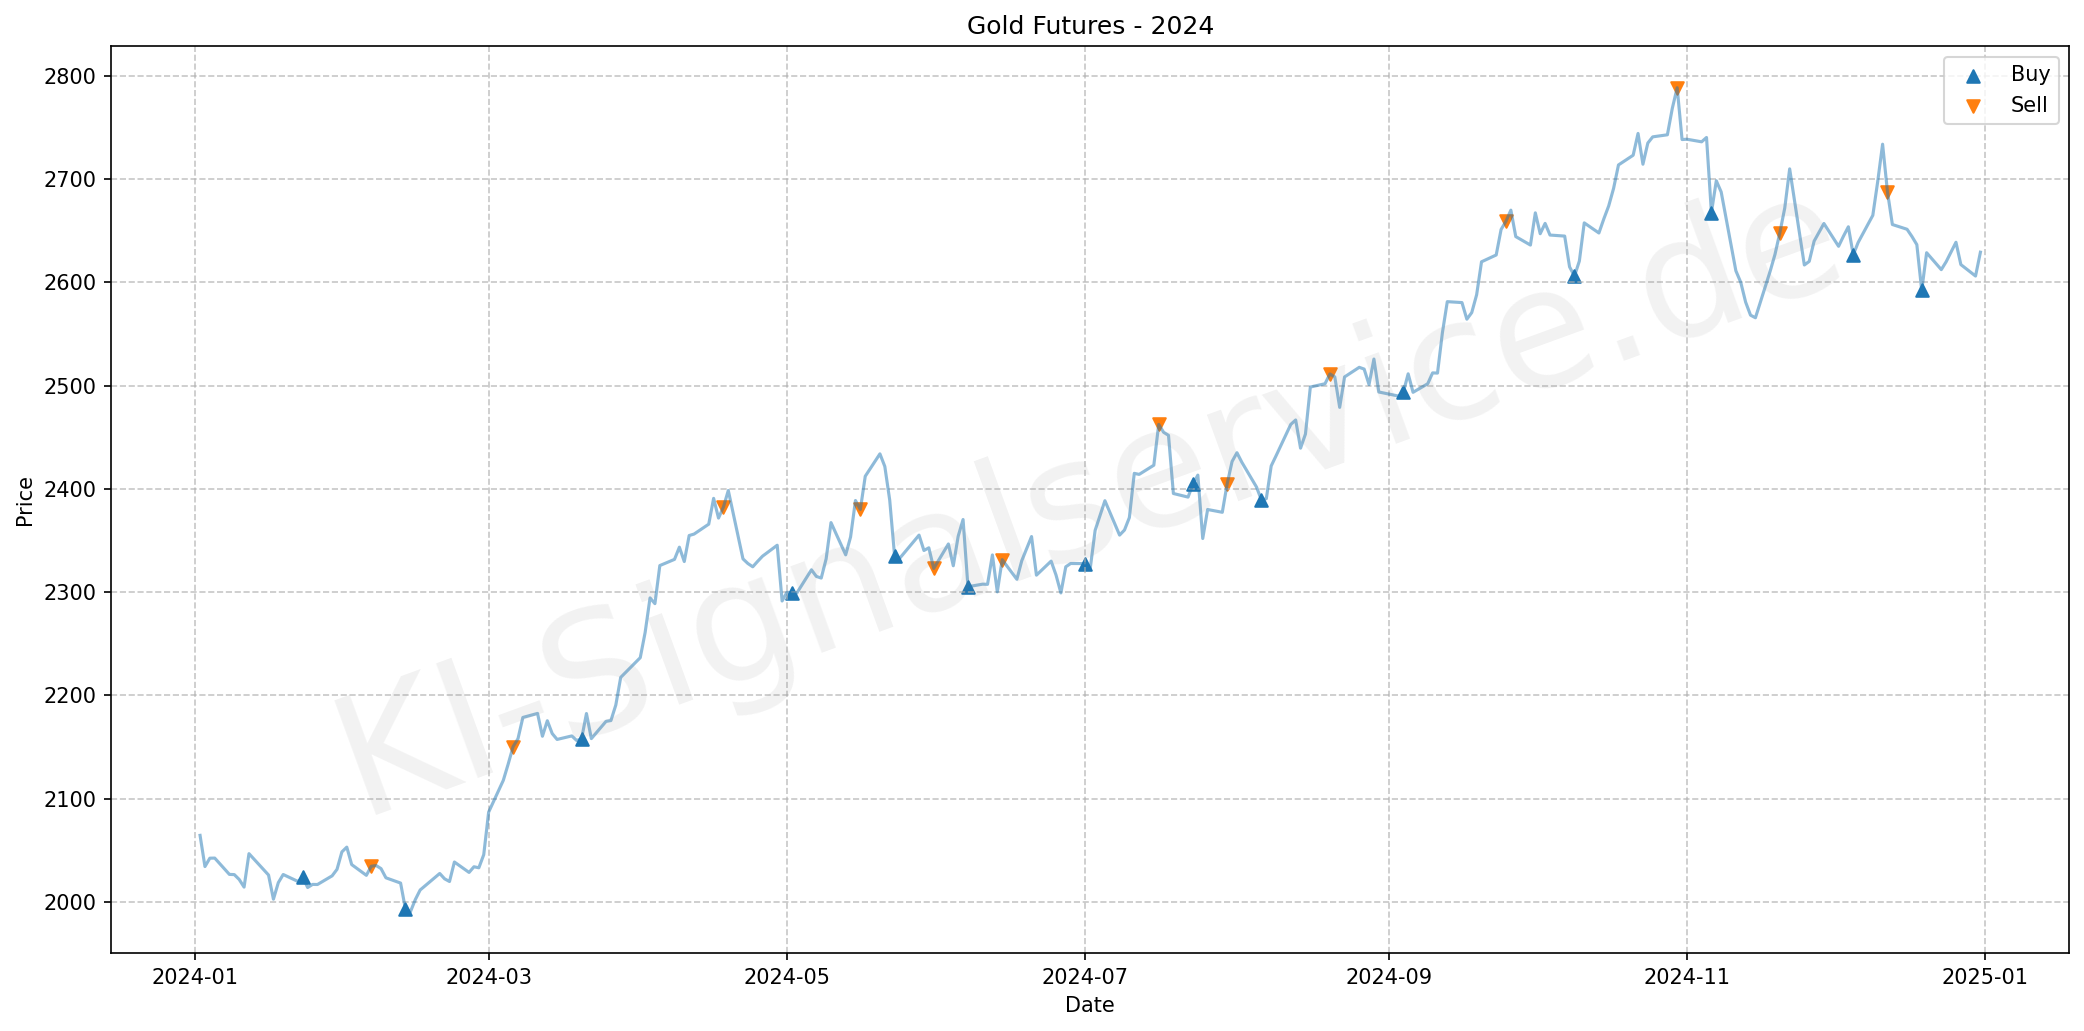Select the Buy marker in early May near 2300
This screenshot has width=2084, height=1031.
792,593
